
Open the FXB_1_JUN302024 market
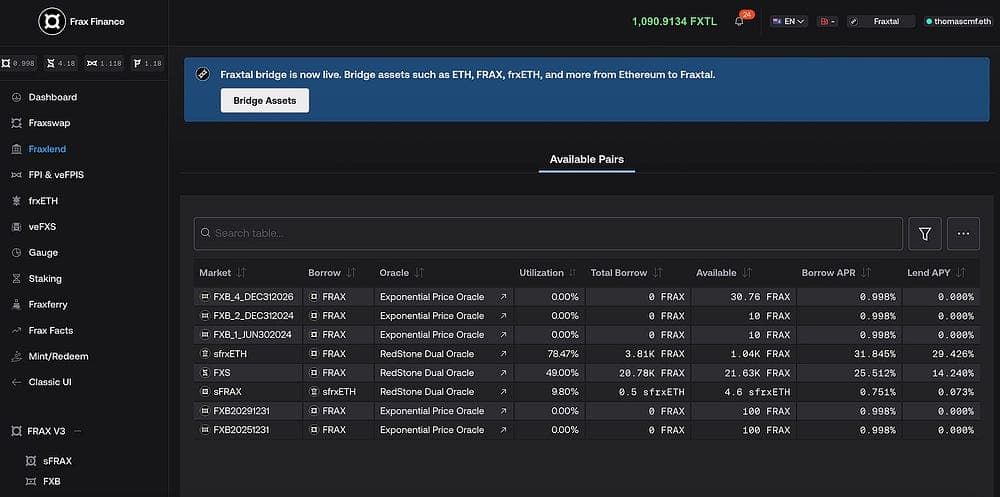[x=253, y=335]
